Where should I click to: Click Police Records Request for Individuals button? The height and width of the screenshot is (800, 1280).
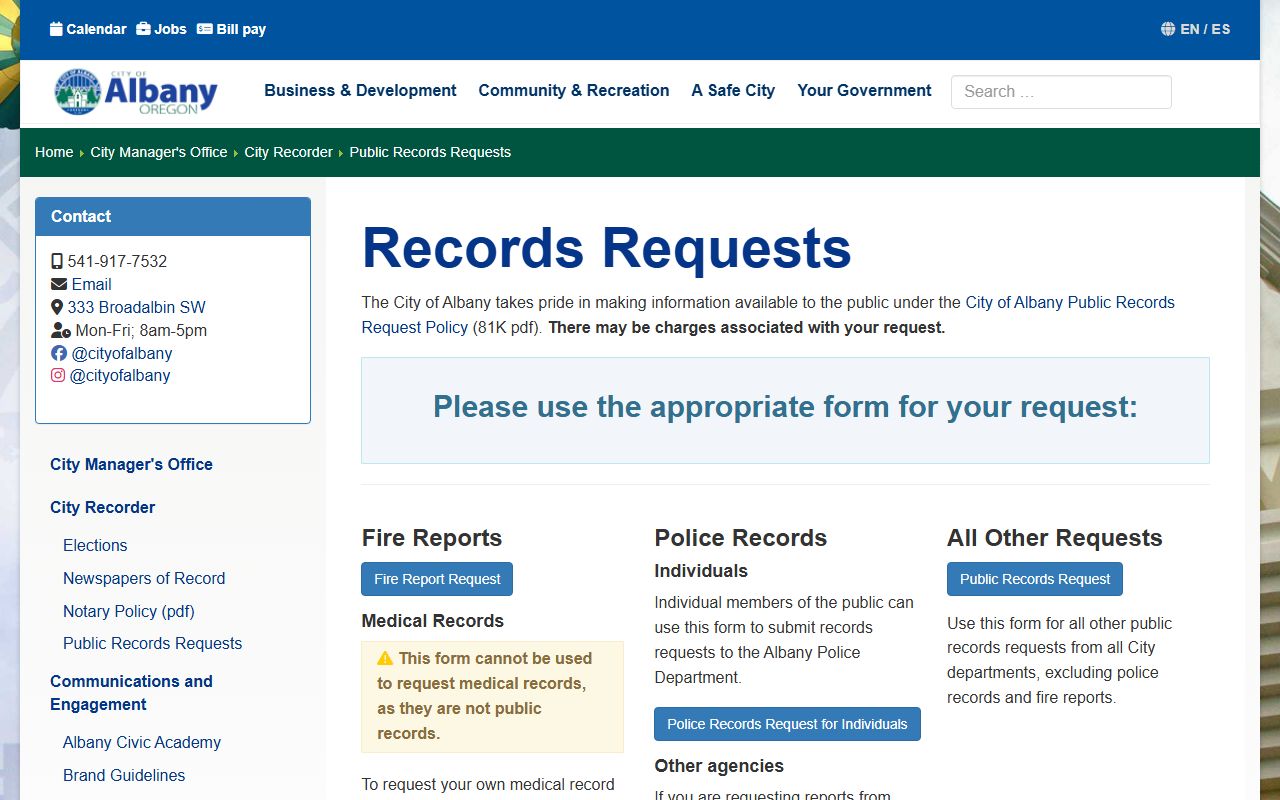pyautogui.click(x=787, y=724)
